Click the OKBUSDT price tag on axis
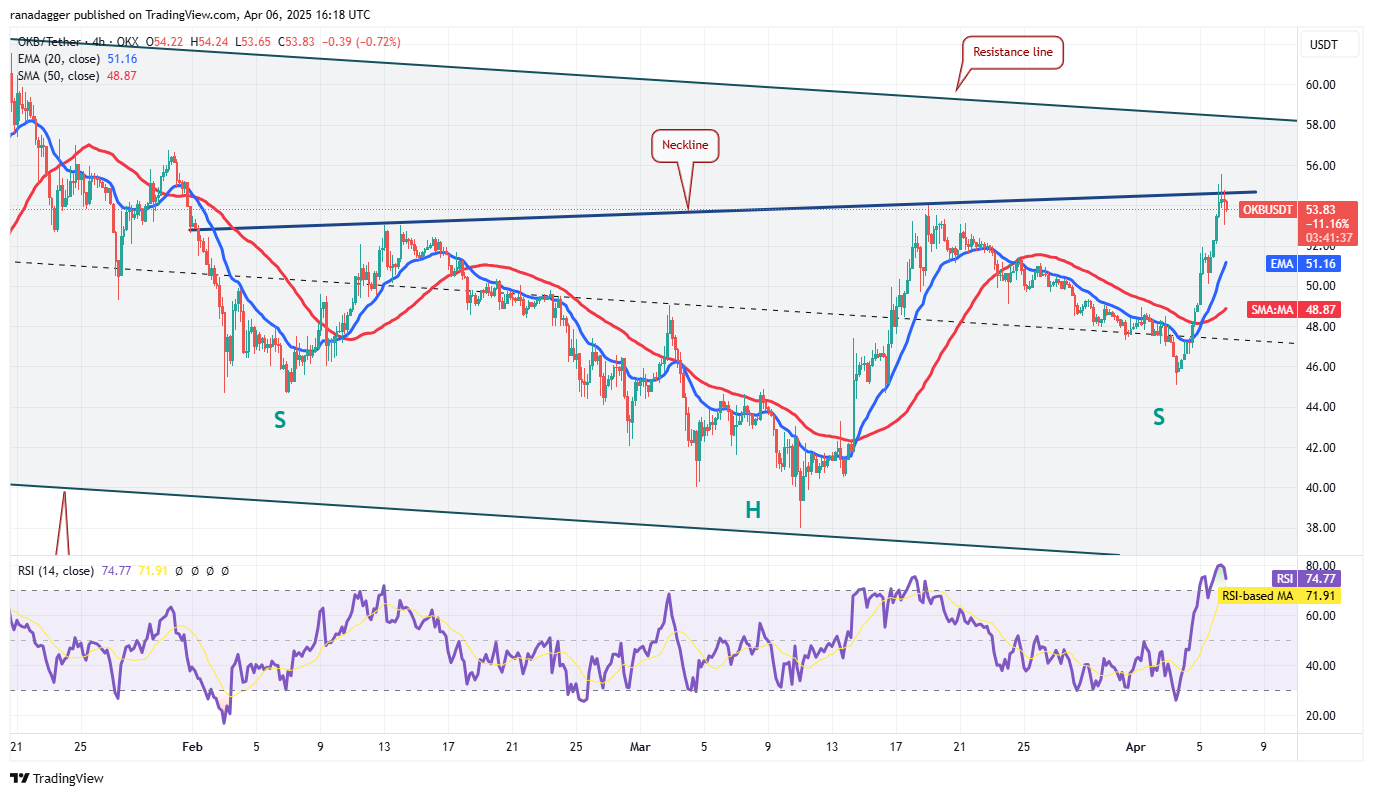Image resolution: width=1373 pixels, height=796 pixels. pos(1268,210)
